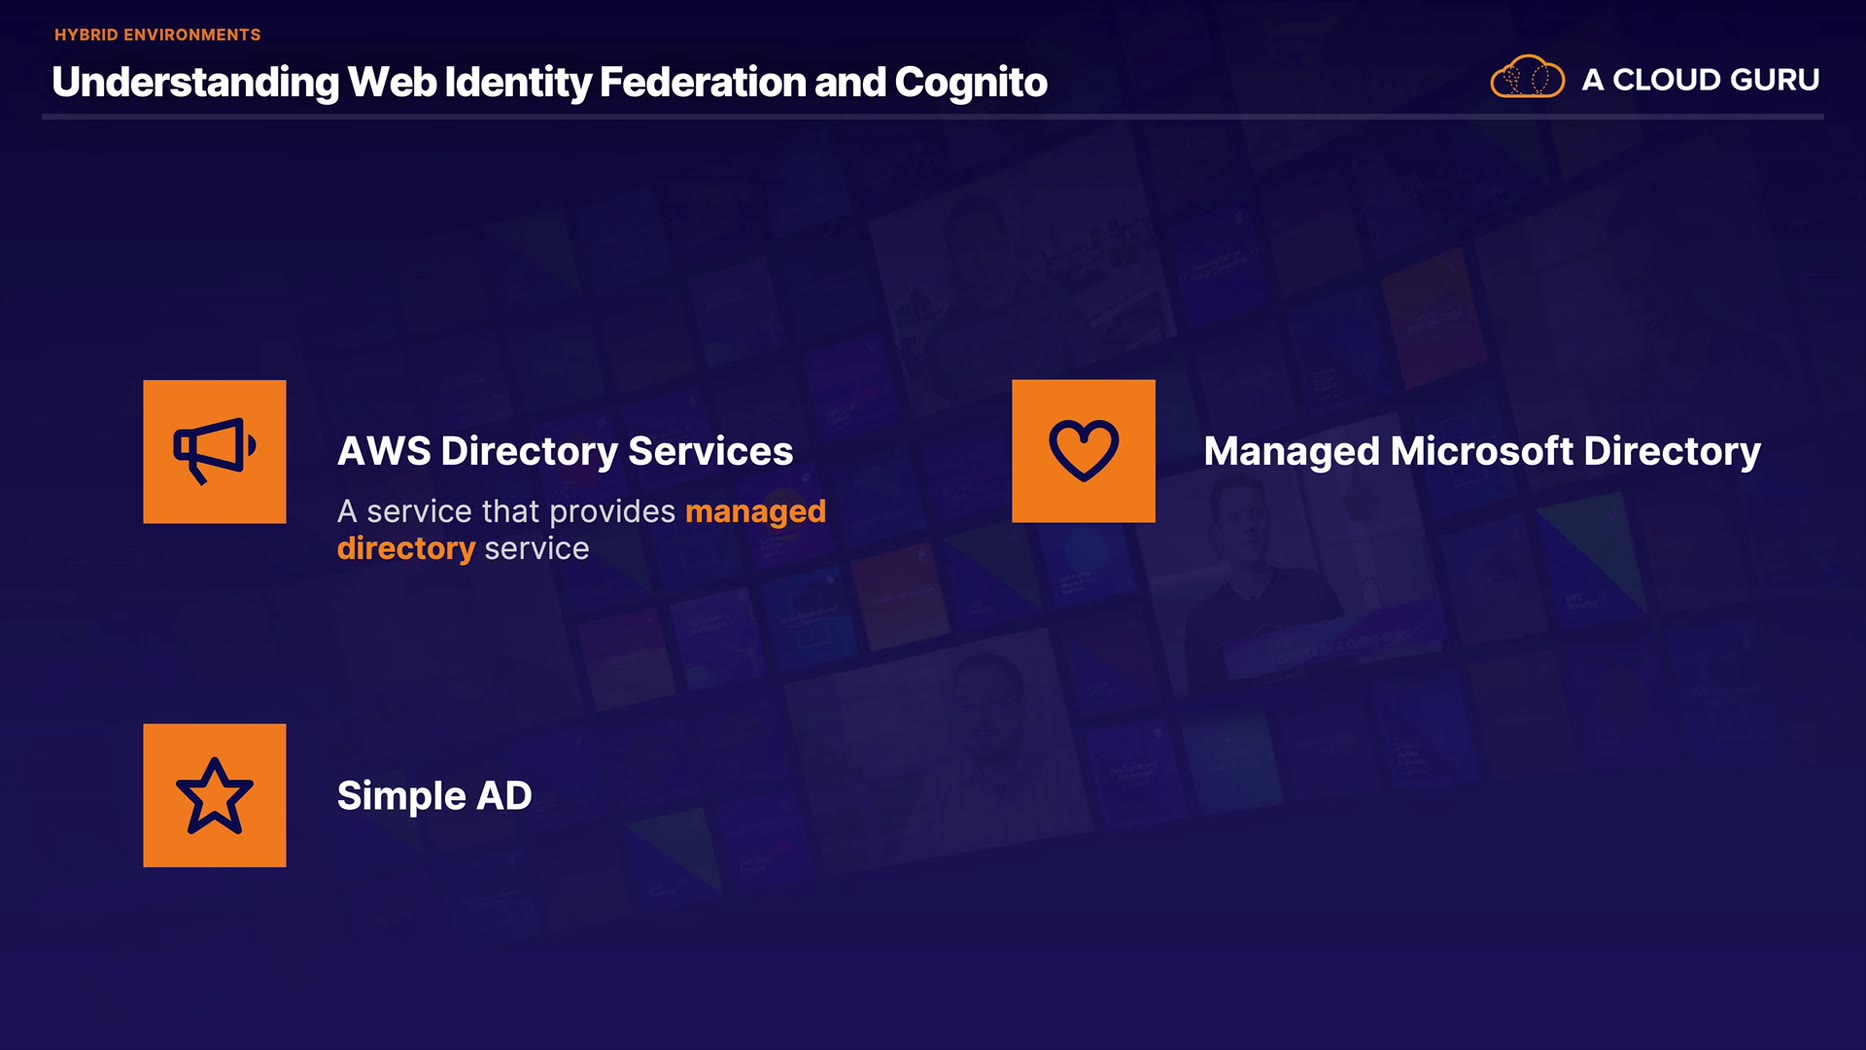The image size is (1866, 1050).
Task: Click the heart icon tile
Action: tap(1083, 451)
